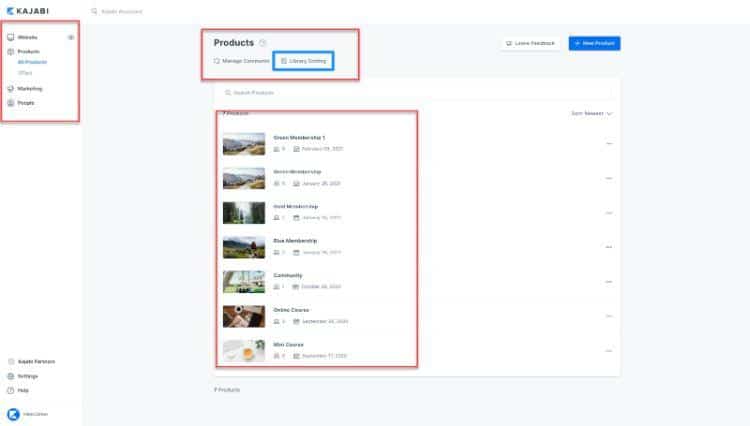
Task: Click the members icon under Mini Course
Action: point(276,356)
